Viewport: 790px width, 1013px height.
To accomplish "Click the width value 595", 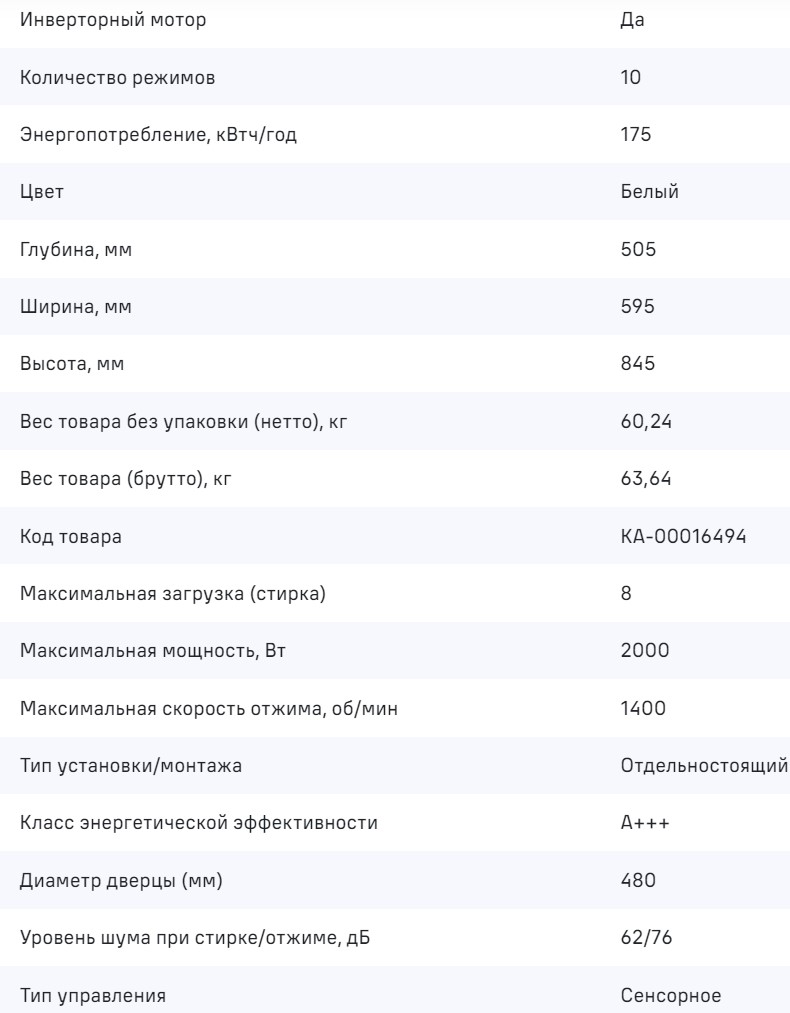I will coord(638,307).
